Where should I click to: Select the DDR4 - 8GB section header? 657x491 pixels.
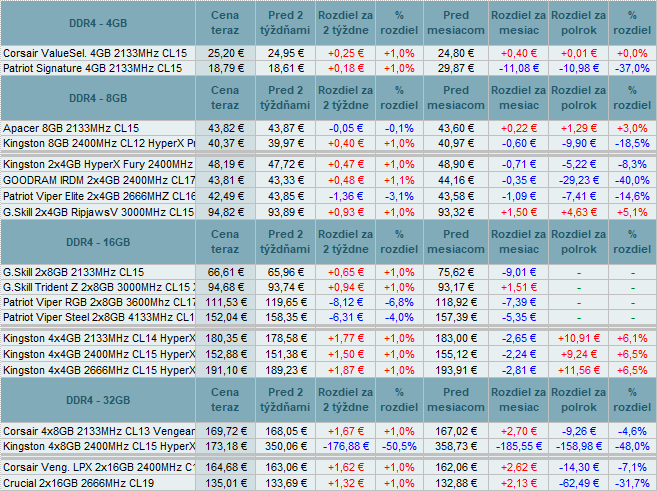coord(98,98)
